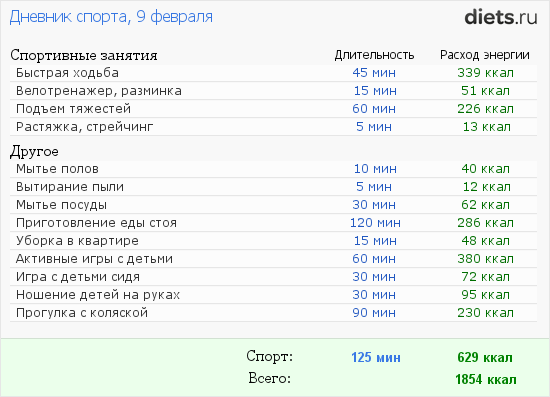
Task: Click the '12 ккал' energy value
Action: [487, 187]
